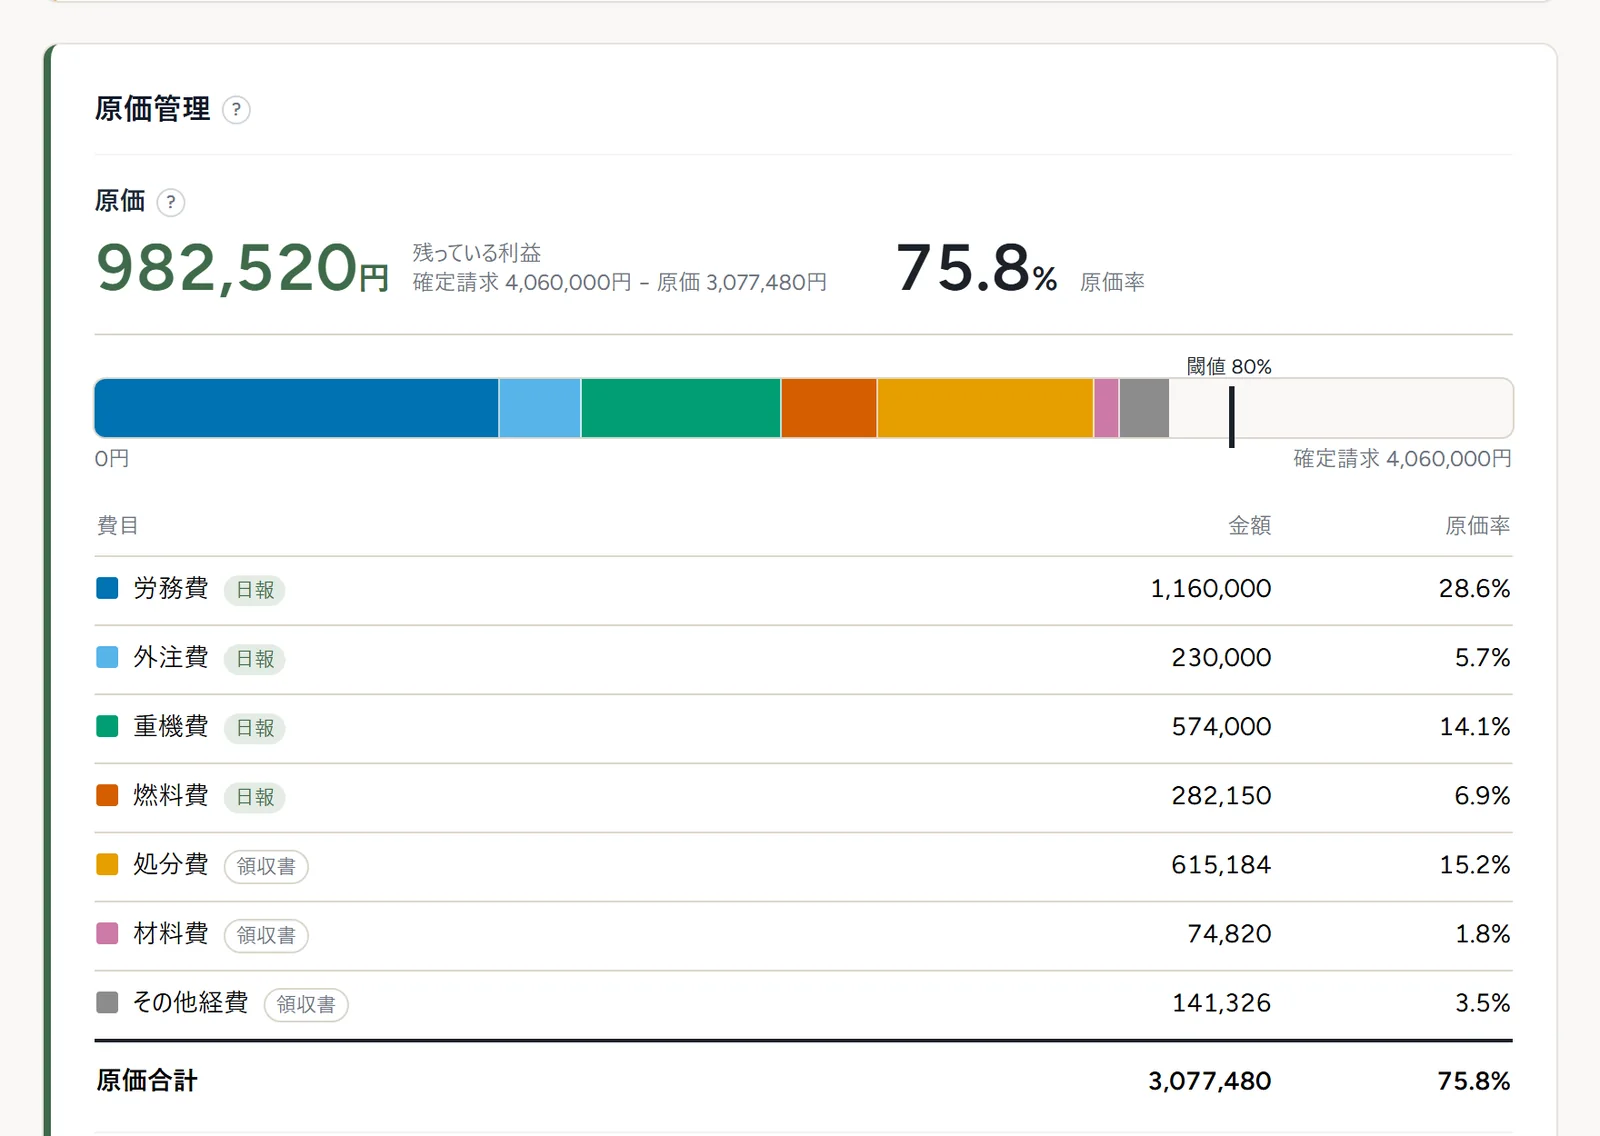The height and width of the screenshot is (1136, 1600).
Task: Click 15.2% rate in 処分費 row
Action: pyautogui.click(x=1474, y=864)
